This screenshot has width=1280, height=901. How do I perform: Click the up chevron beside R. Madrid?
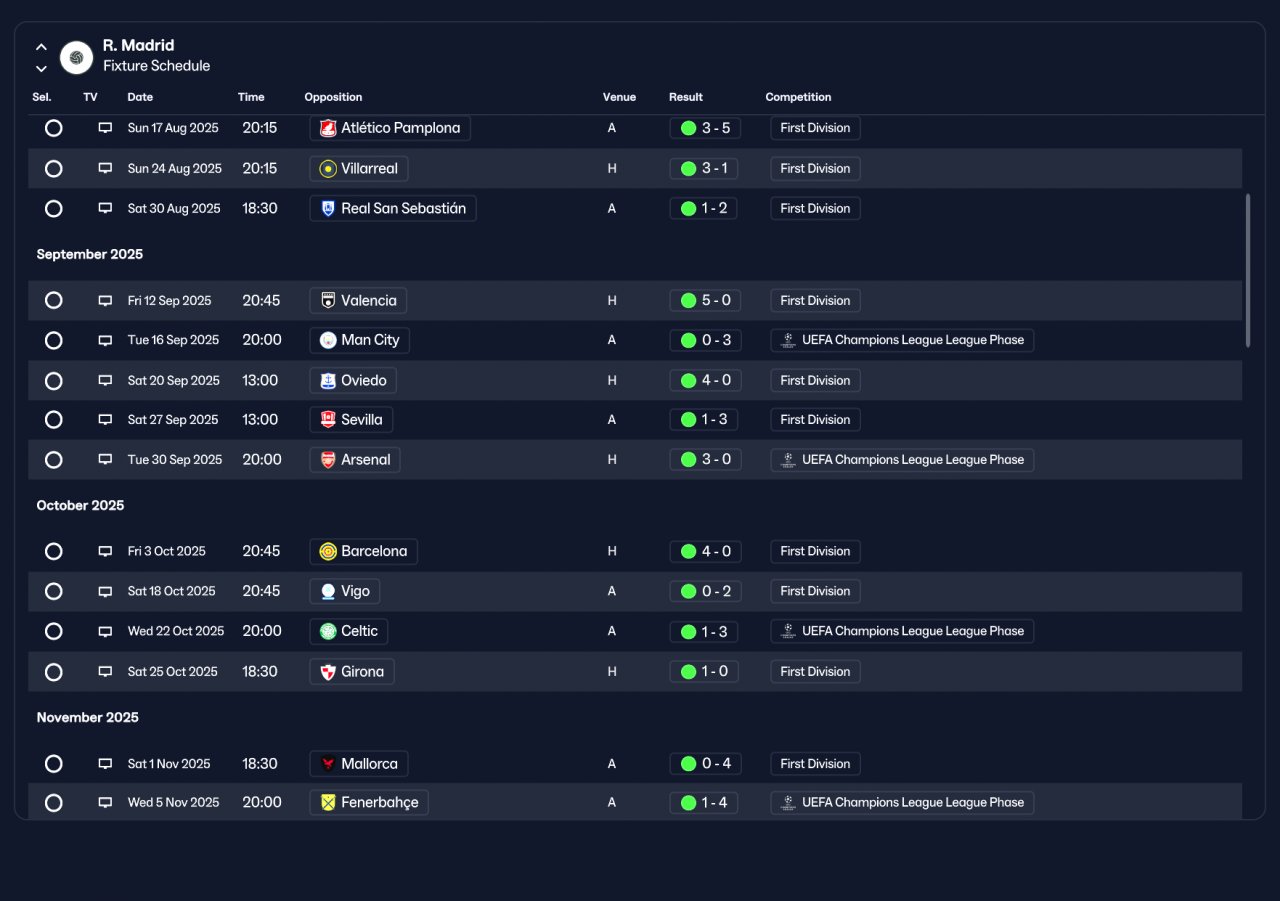[x=41, y=46]
